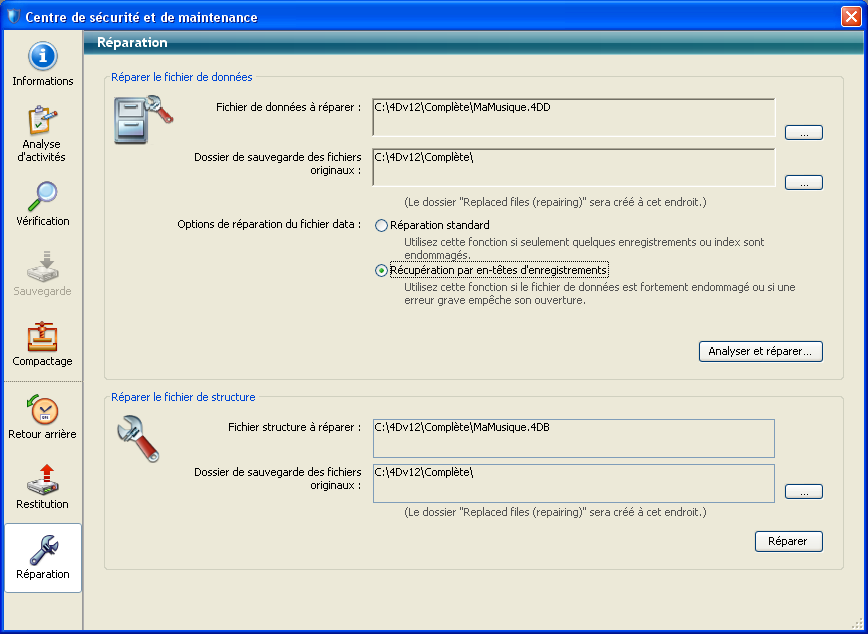Click the red wrench structure icon
Screen dimensions: 868x634
[x=138, y=438]
